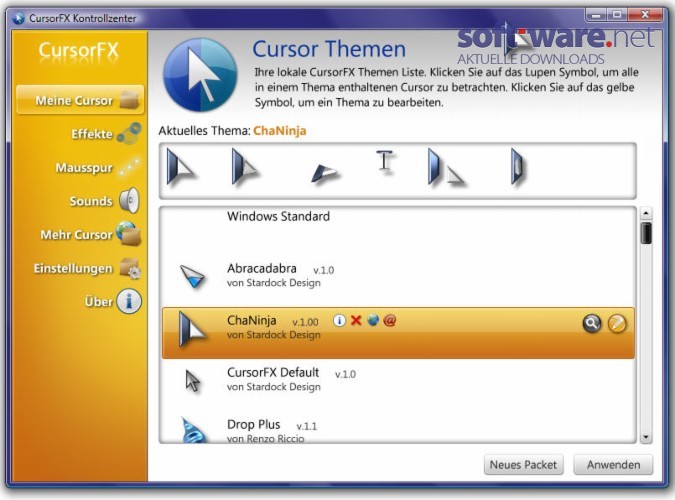This screenshot has width=675, height=500.
Task: Click the current theme name ChaNinja
Action: coord(280,130)
